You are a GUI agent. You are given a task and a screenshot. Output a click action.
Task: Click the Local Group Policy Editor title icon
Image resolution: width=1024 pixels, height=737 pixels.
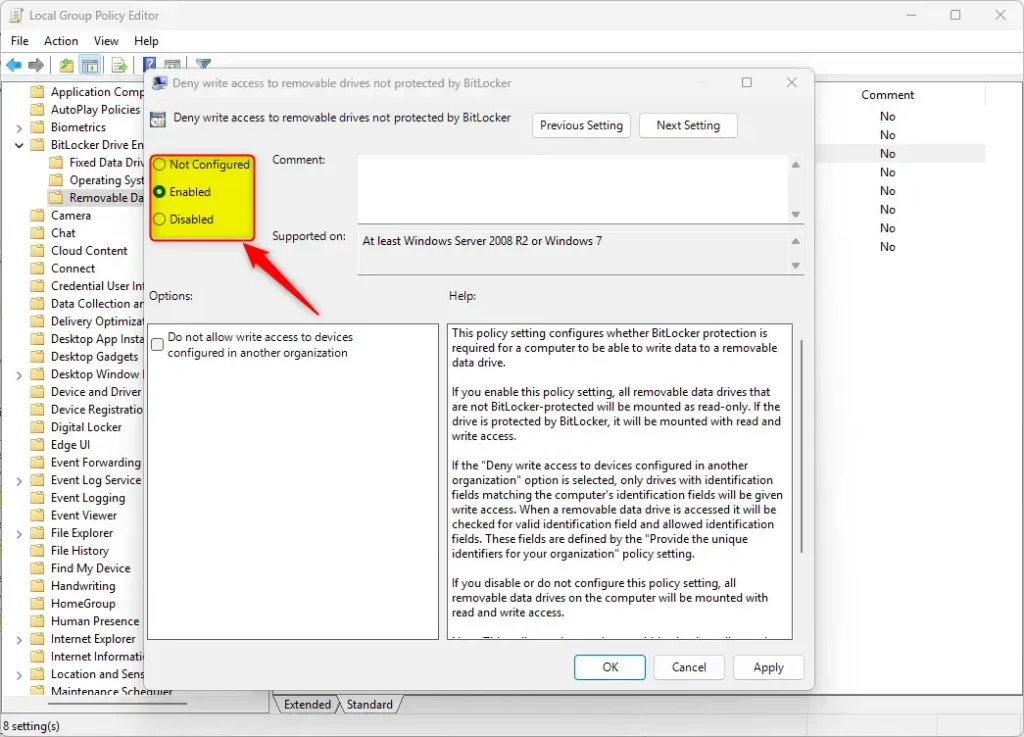[16, 15]
